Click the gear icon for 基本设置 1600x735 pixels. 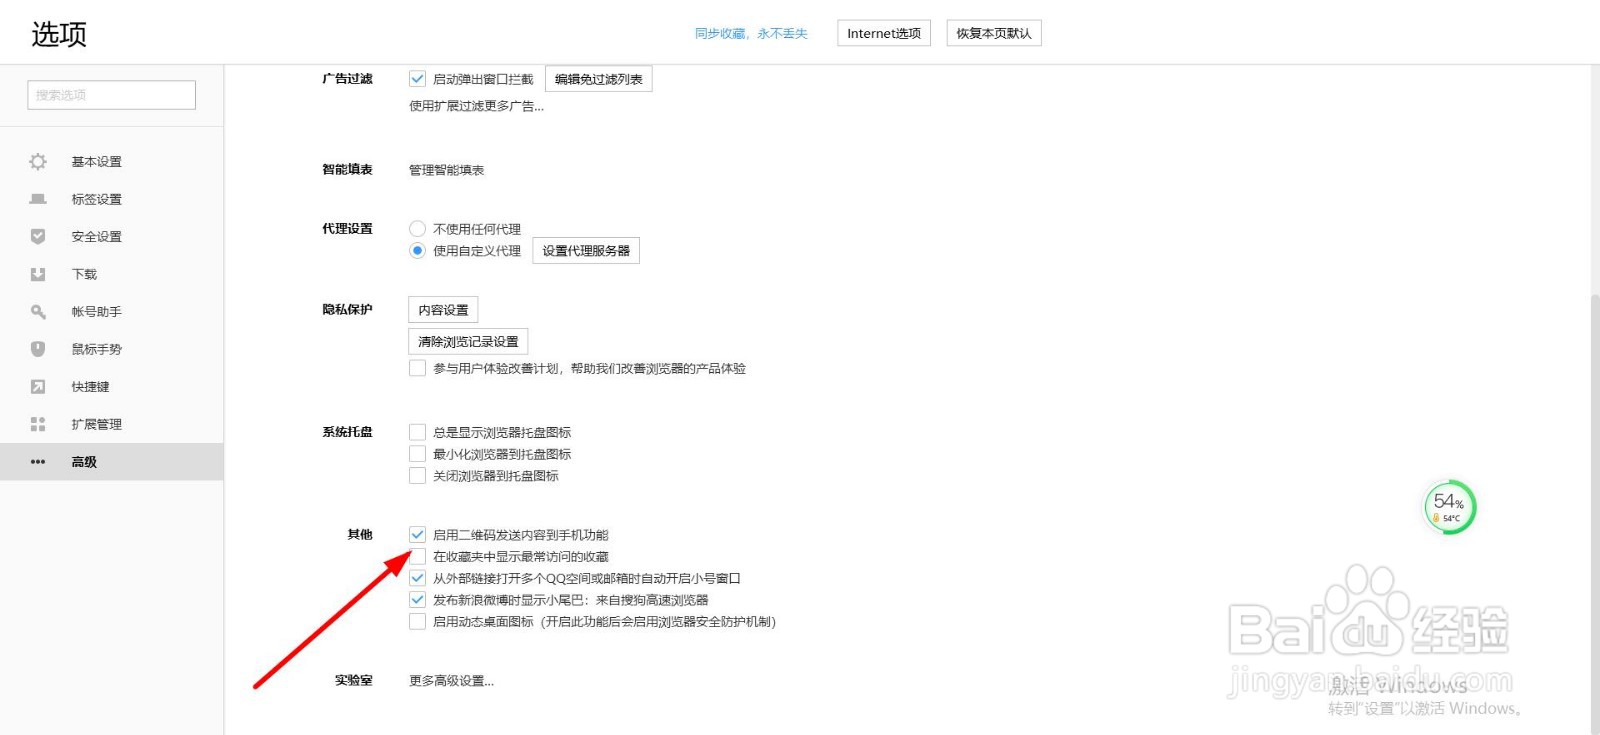tap(38, 161)
